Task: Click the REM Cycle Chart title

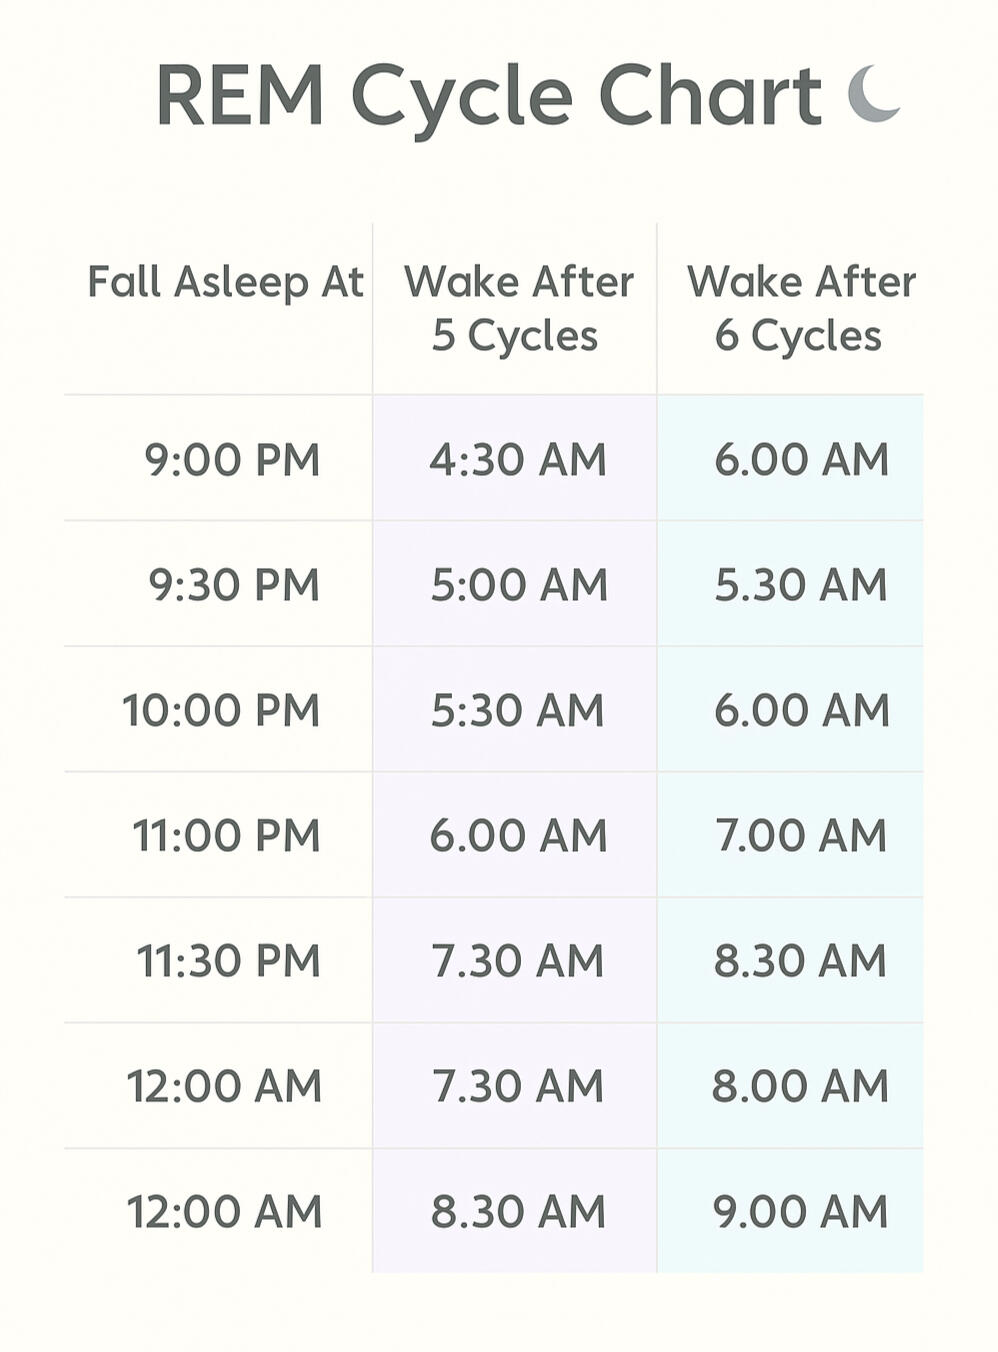Action: [488, 96]
